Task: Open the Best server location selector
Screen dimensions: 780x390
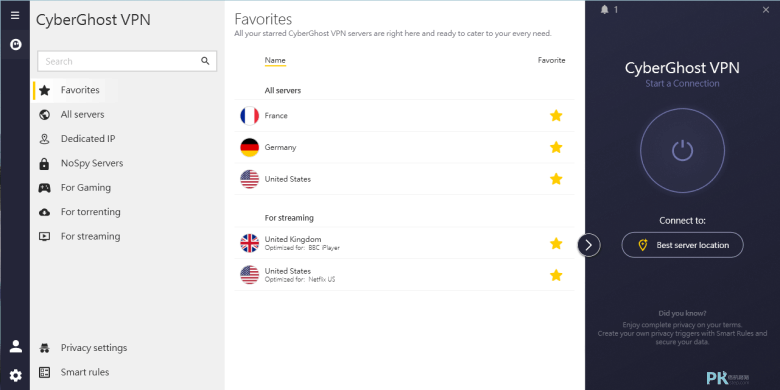Action: coord(682,245)
